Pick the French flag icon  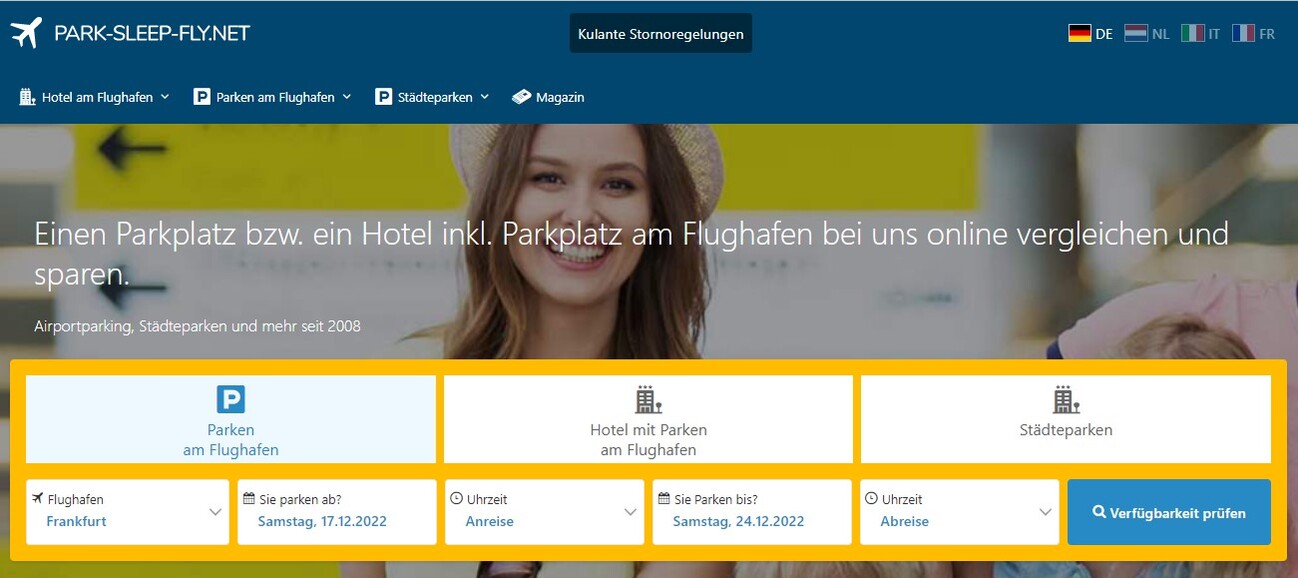tap(1243, 33)
